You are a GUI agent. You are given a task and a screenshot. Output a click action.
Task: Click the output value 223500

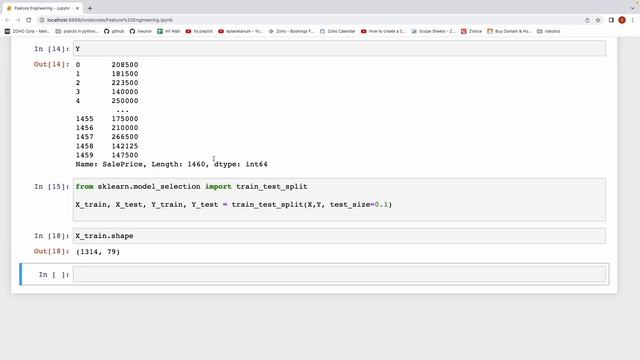pyautogui.click(x=125, y=82)
